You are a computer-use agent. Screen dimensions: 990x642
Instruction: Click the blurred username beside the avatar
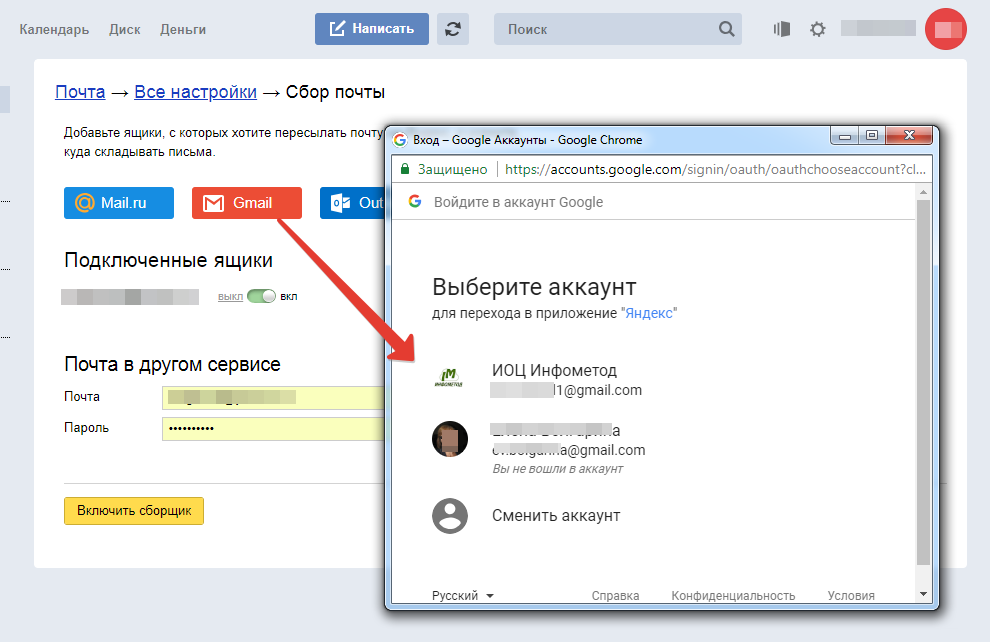coord(878,28)
